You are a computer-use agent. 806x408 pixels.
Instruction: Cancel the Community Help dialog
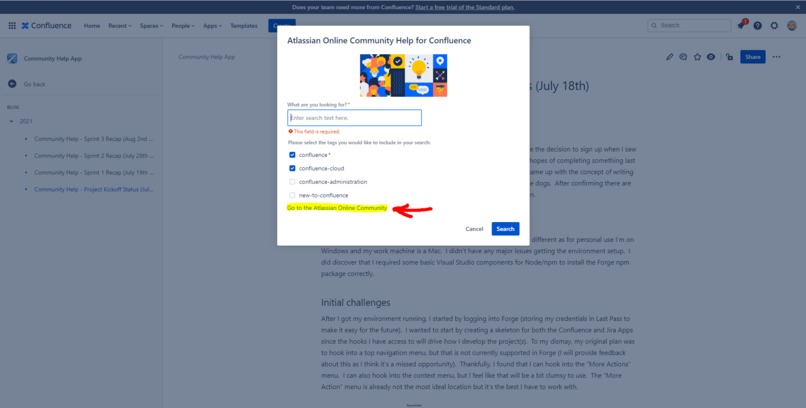click(x=474, y=229)
